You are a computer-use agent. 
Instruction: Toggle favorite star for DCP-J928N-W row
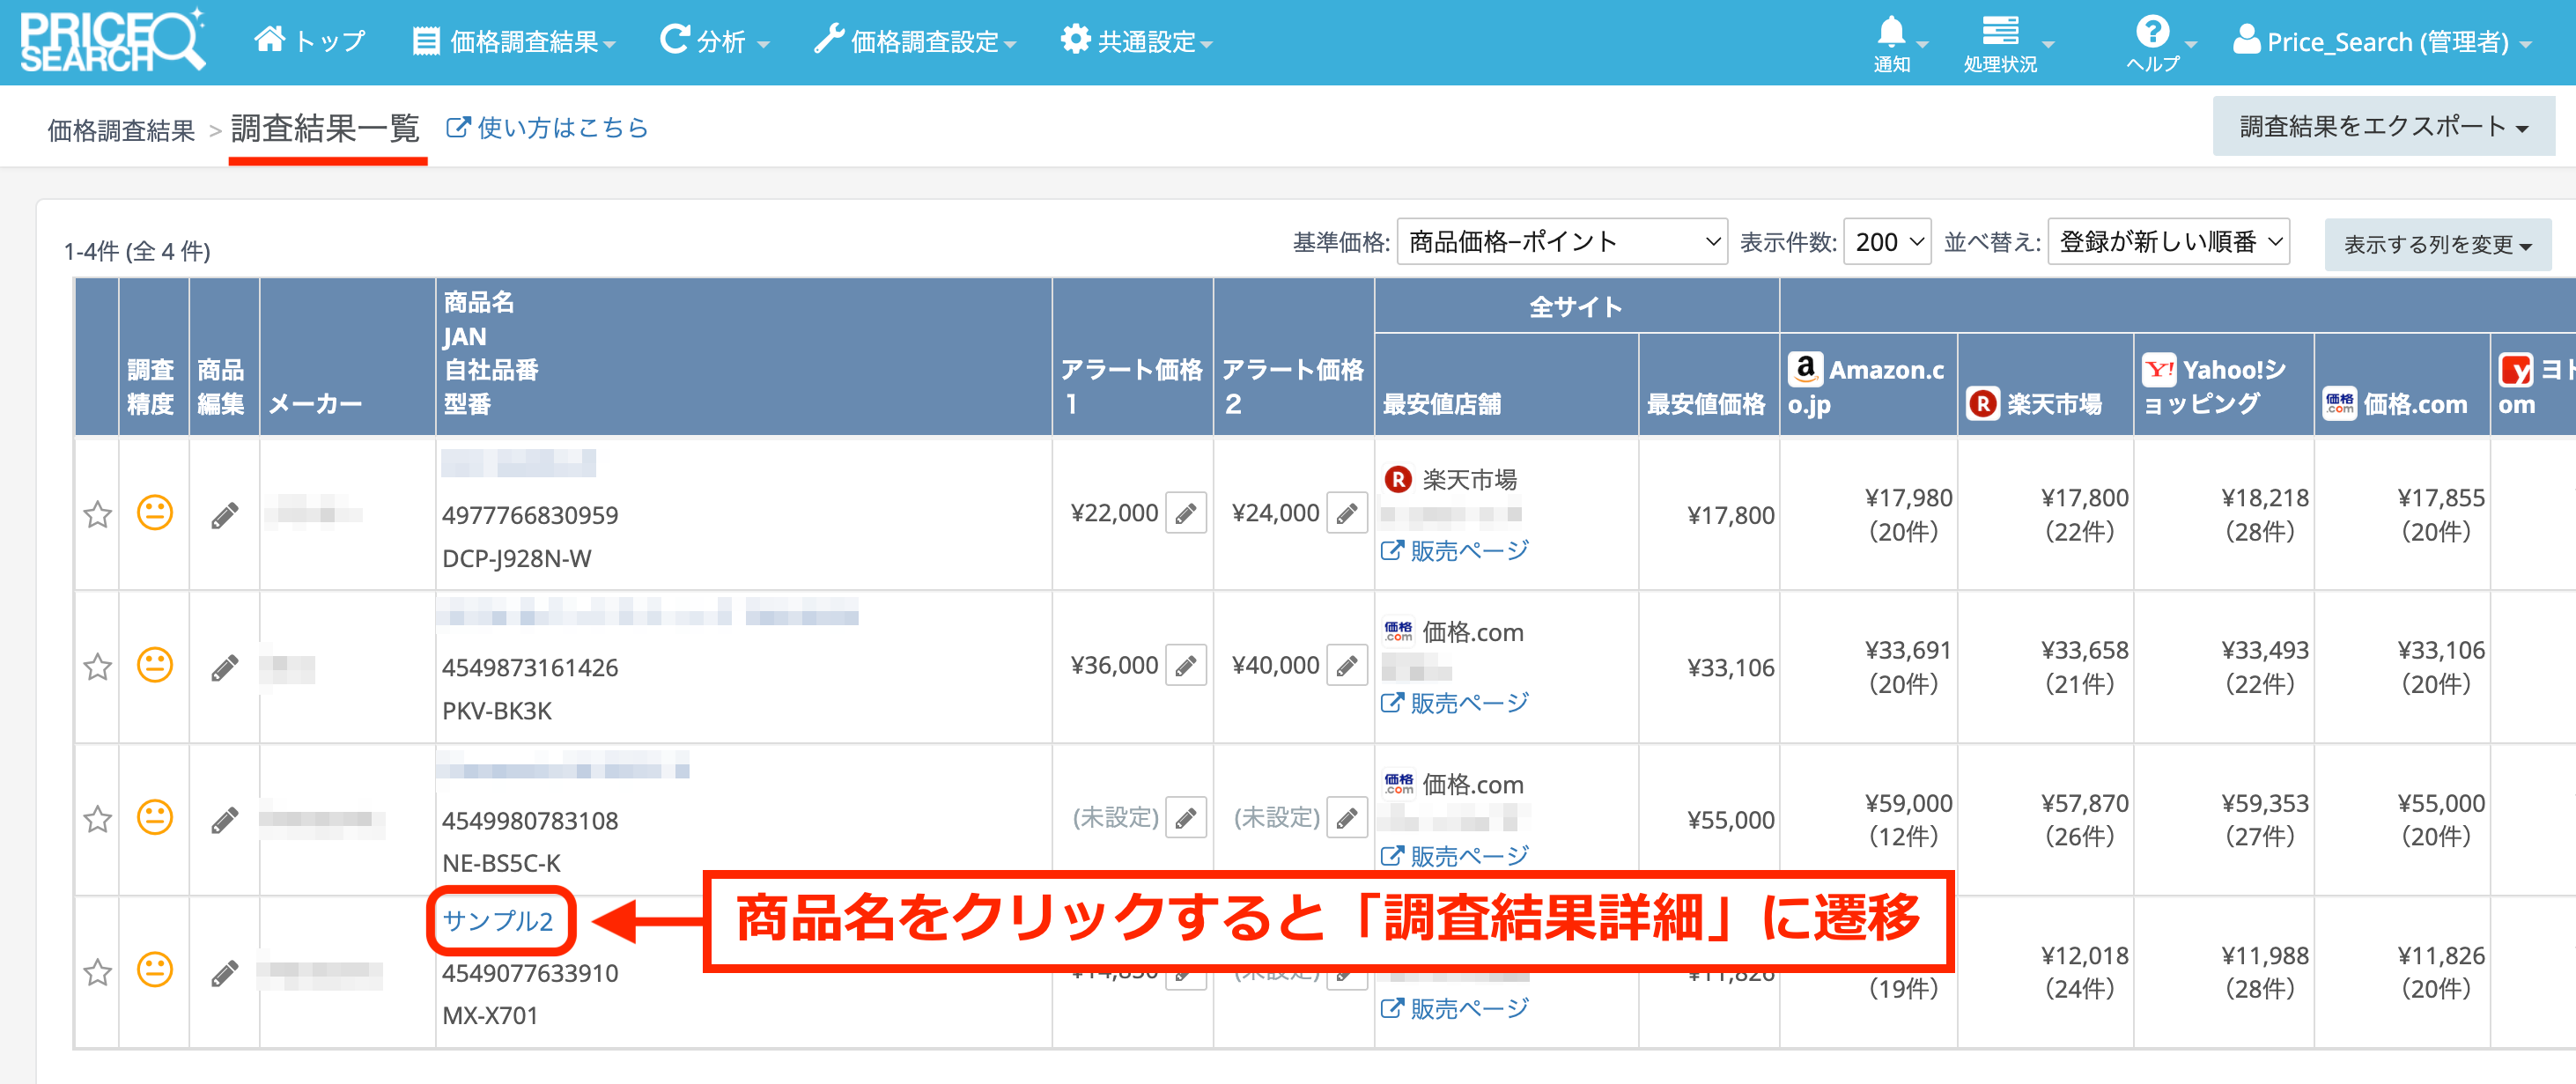(x=97, y=515)
